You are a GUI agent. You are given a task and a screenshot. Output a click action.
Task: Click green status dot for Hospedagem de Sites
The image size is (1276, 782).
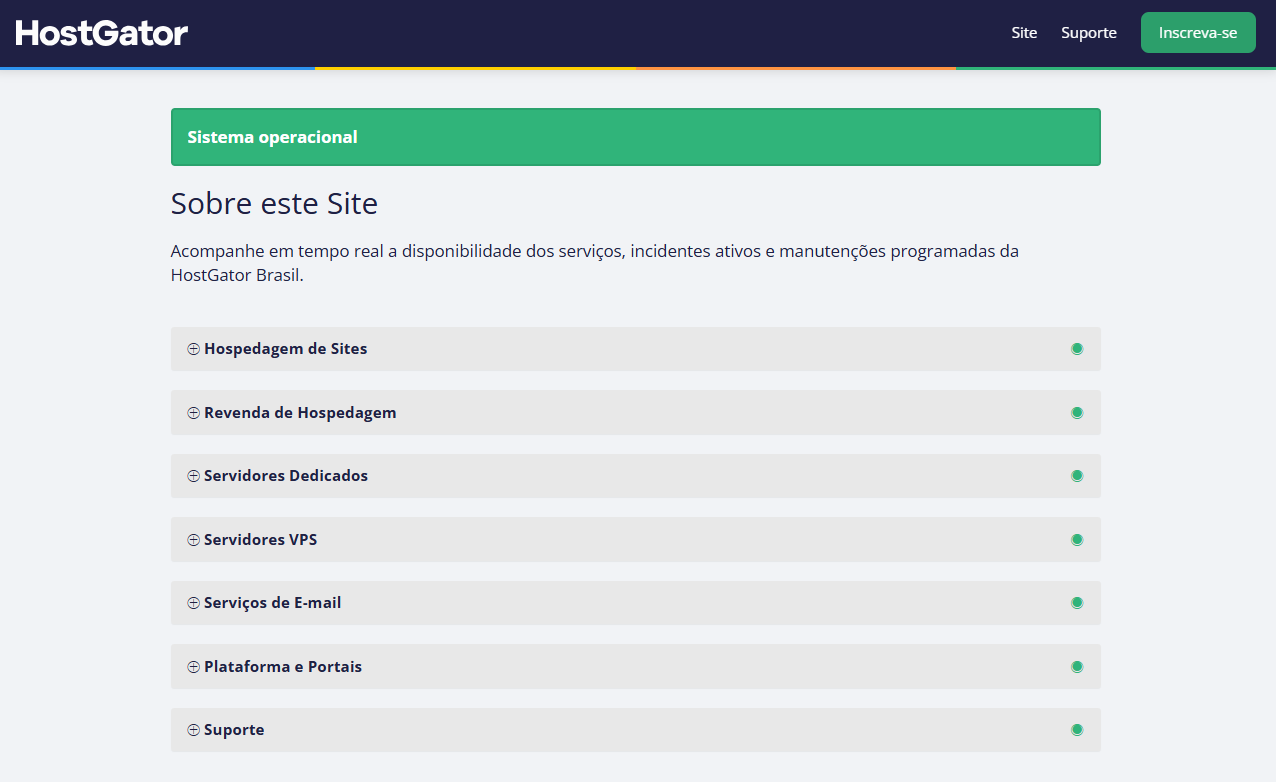pos(1077,349)
